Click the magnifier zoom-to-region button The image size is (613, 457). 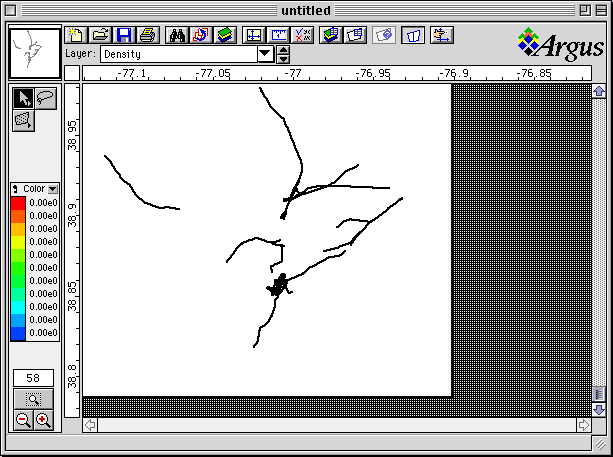pyautogui.click(x=33, y=399)
